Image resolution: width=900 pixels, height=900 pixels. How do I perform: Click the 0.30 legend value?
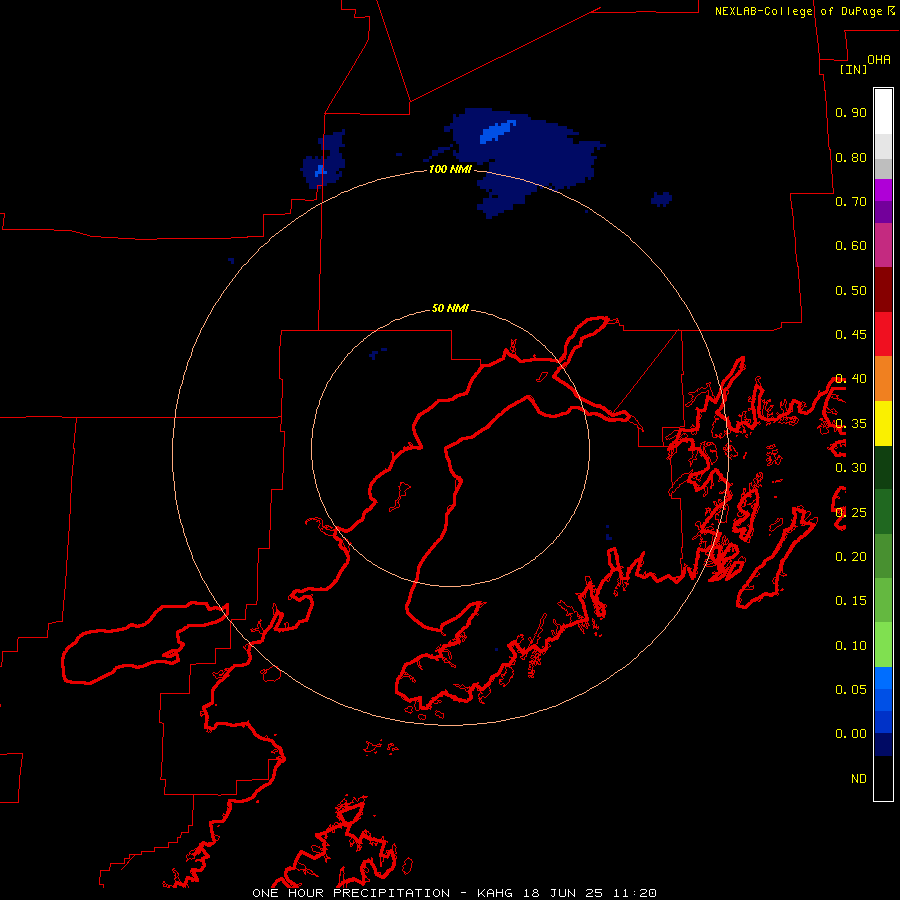tap(851, 468)
